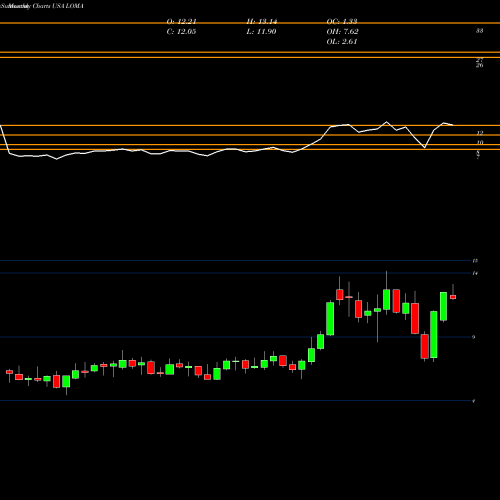Click the 33 axis label
The image size is (500, 500).
click(479, 31)
